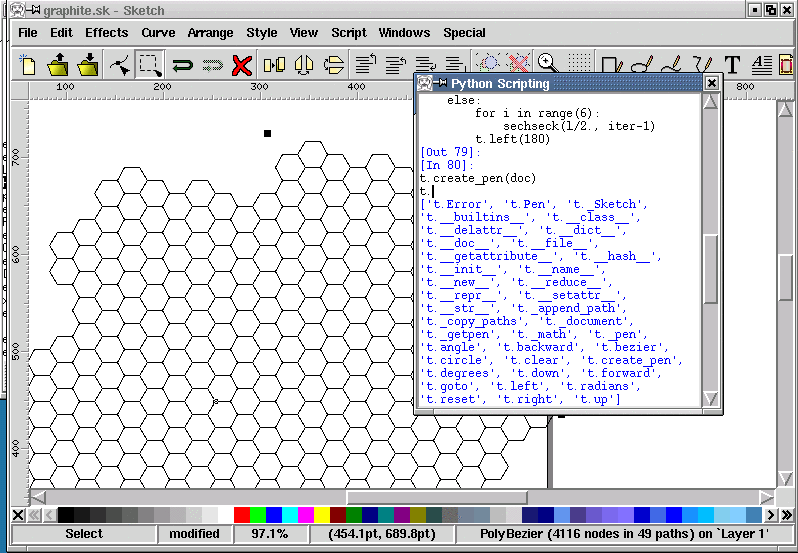The width and height of the screenshot is (798, 553).
Task: Click the 'Select' mode status field
Action: 84,534
